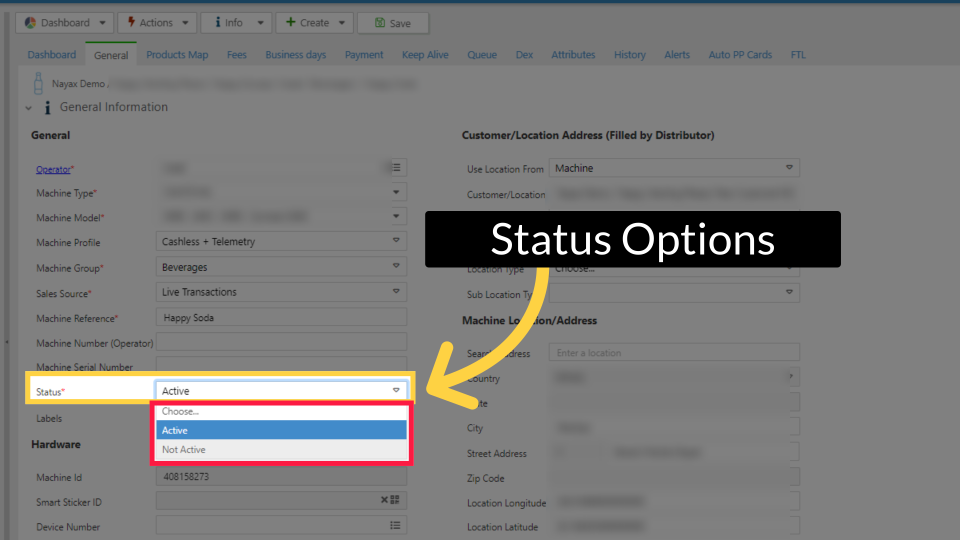Click the Smart Sticker ID QR icon
Screen dimensions: 960x540
coord(395,500)
